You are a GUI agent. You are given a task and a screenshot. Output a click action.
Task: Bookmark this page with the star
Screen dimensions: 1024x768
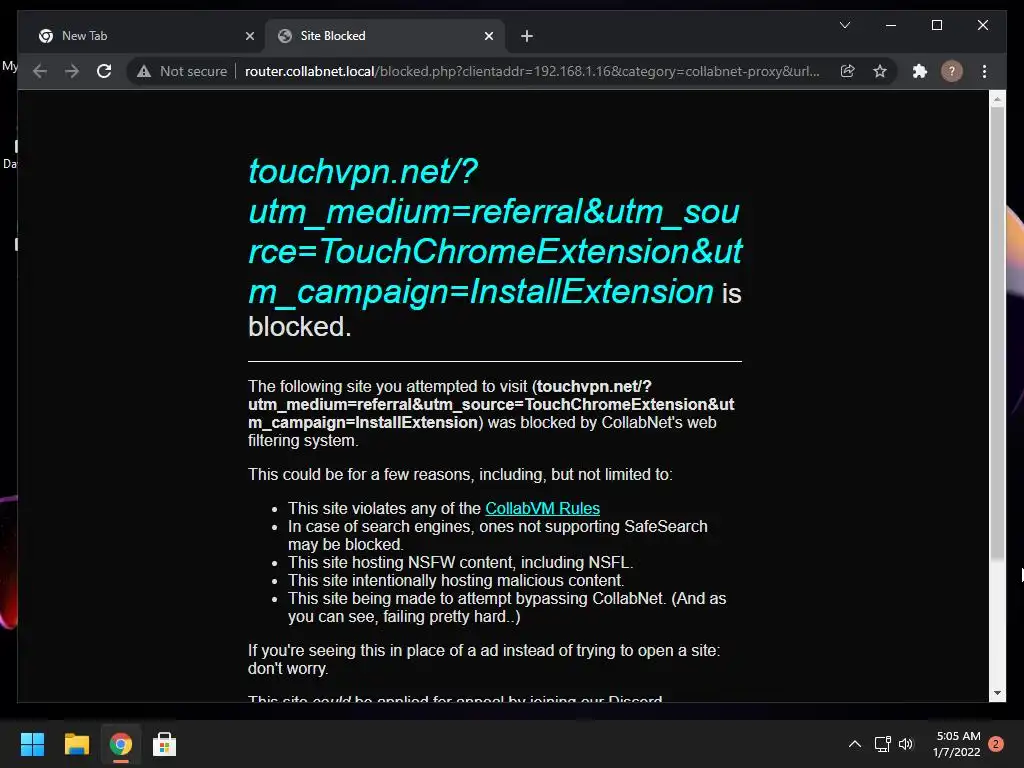click(880, 71)
